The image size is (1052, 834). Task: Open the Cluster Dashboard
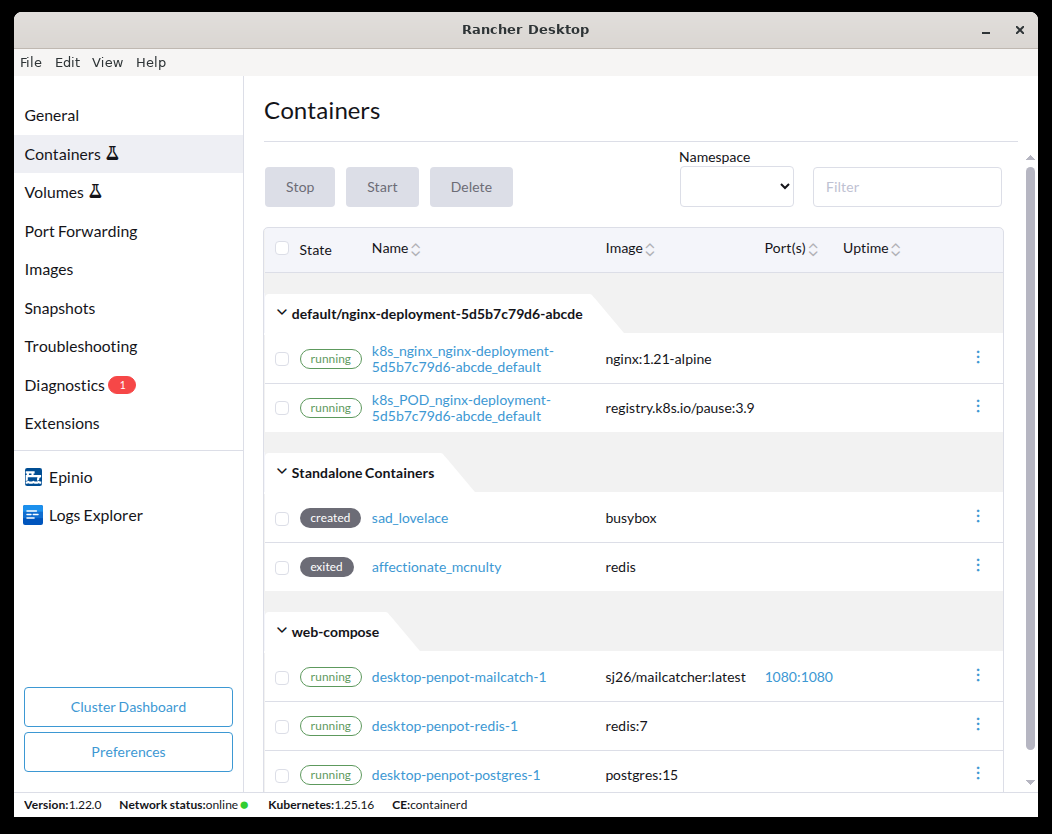(128, 706)
